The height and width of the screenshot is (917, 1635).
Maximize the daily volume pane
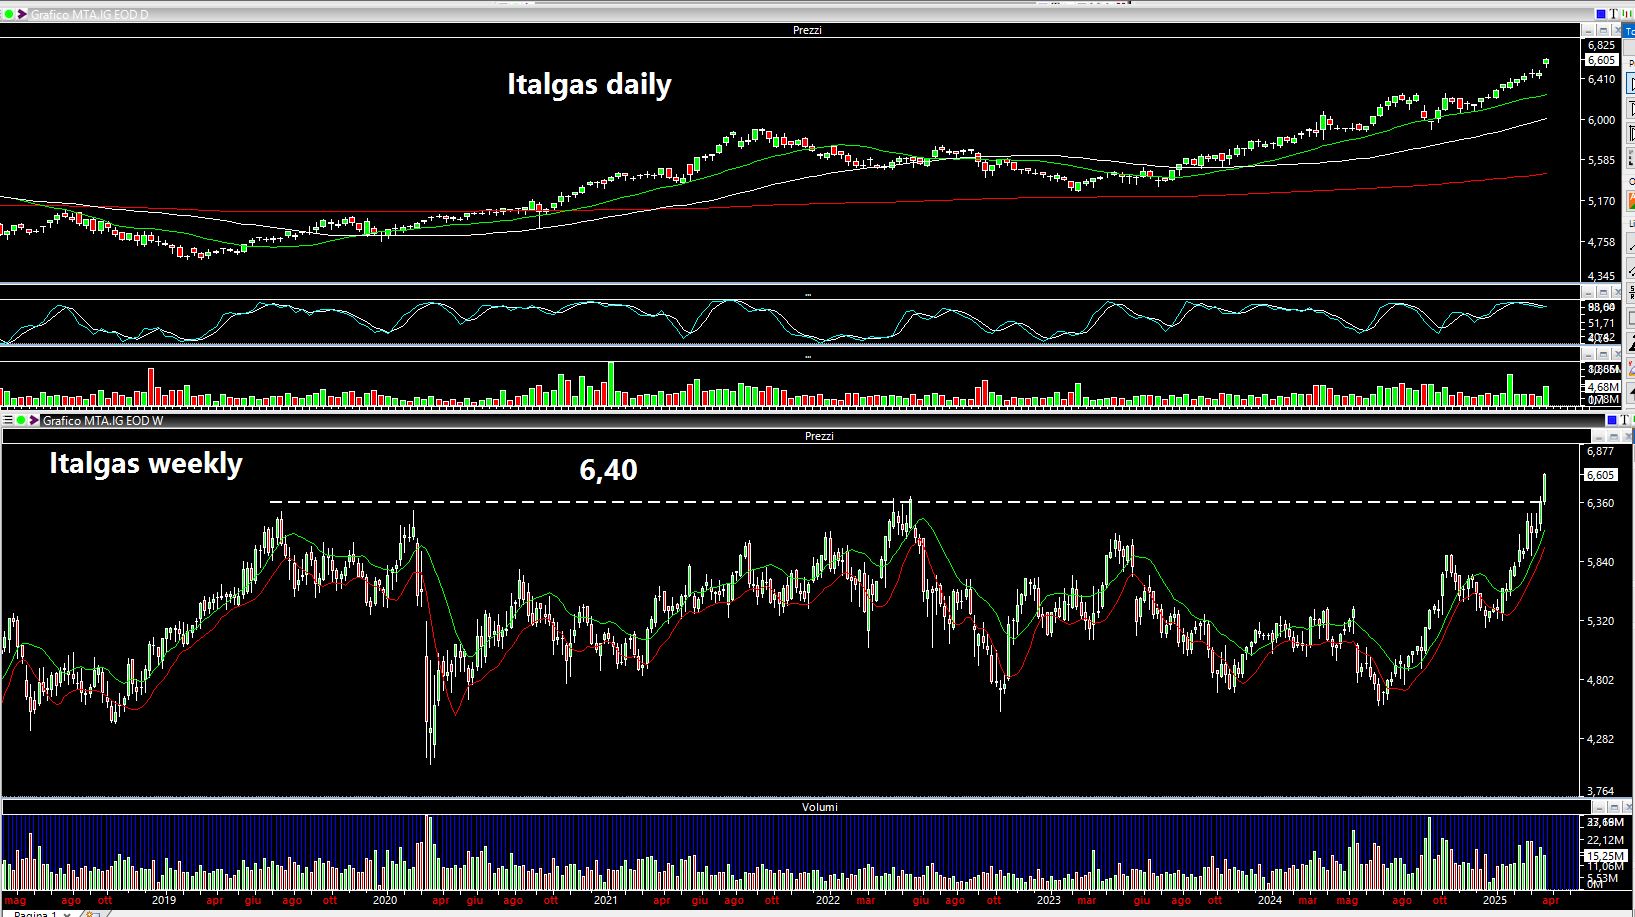point(1603,354)
